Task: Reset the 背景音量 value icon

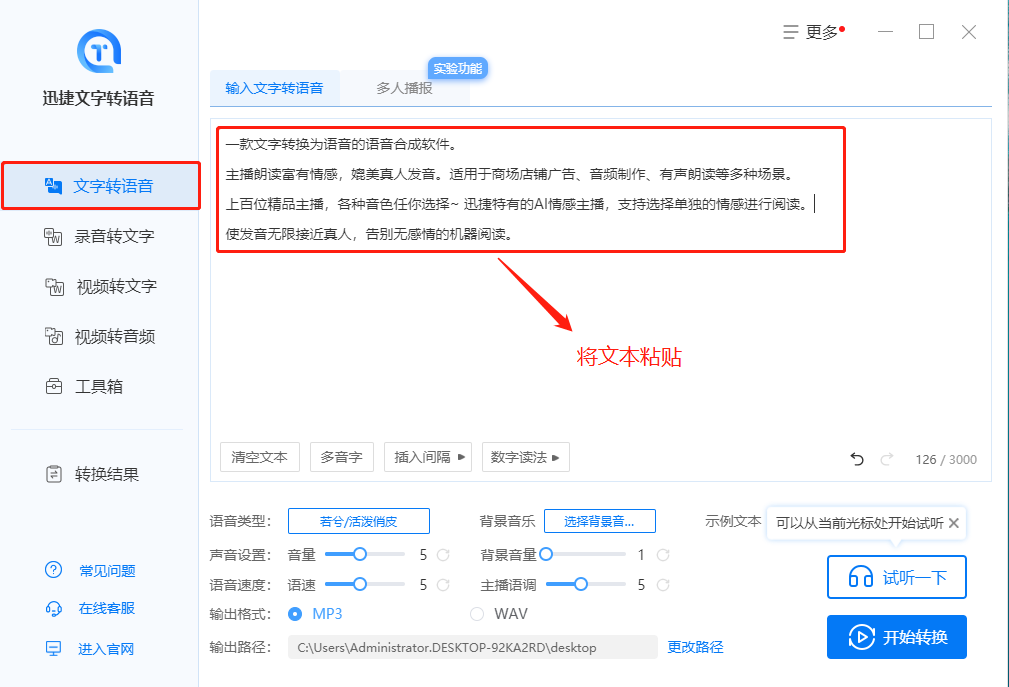Action: 663,554
